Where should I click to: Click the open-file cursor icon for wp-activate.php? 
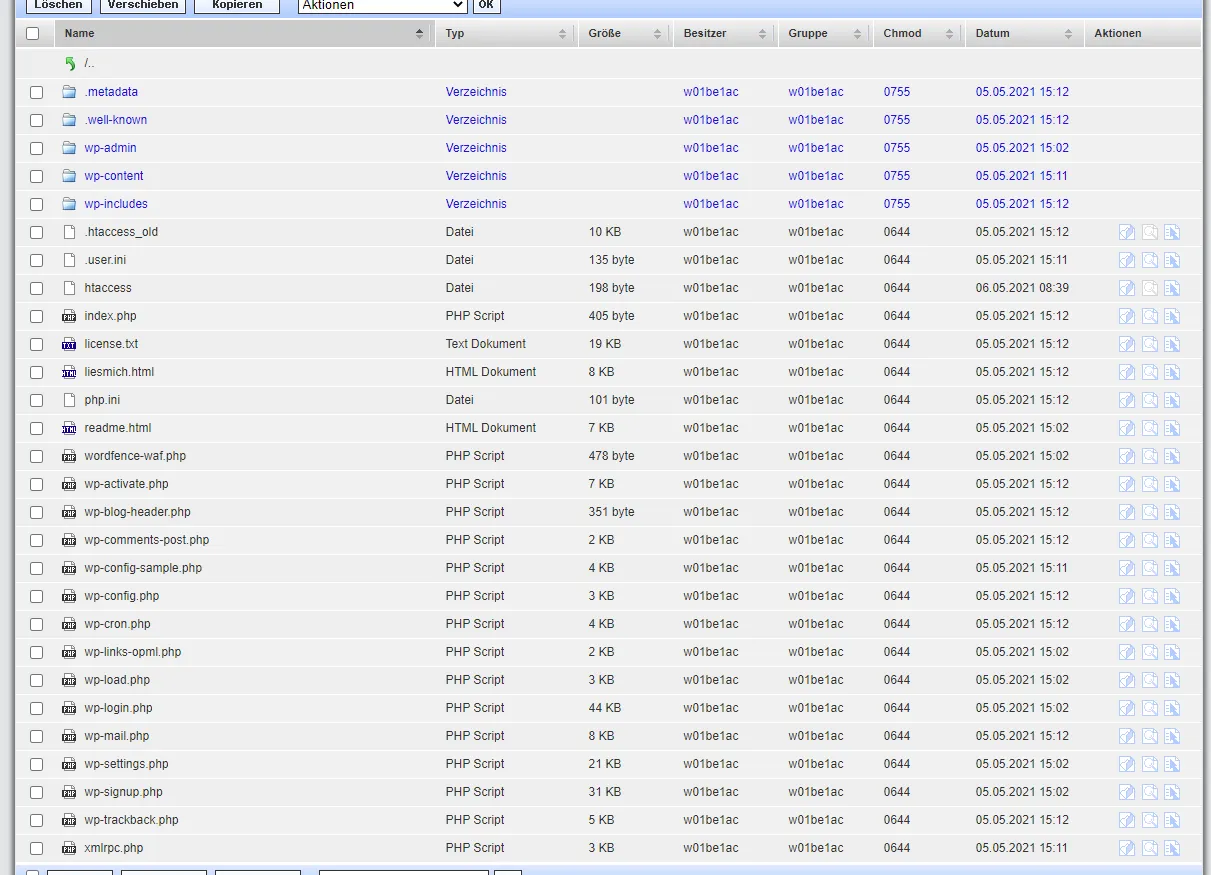(1172, 484)
